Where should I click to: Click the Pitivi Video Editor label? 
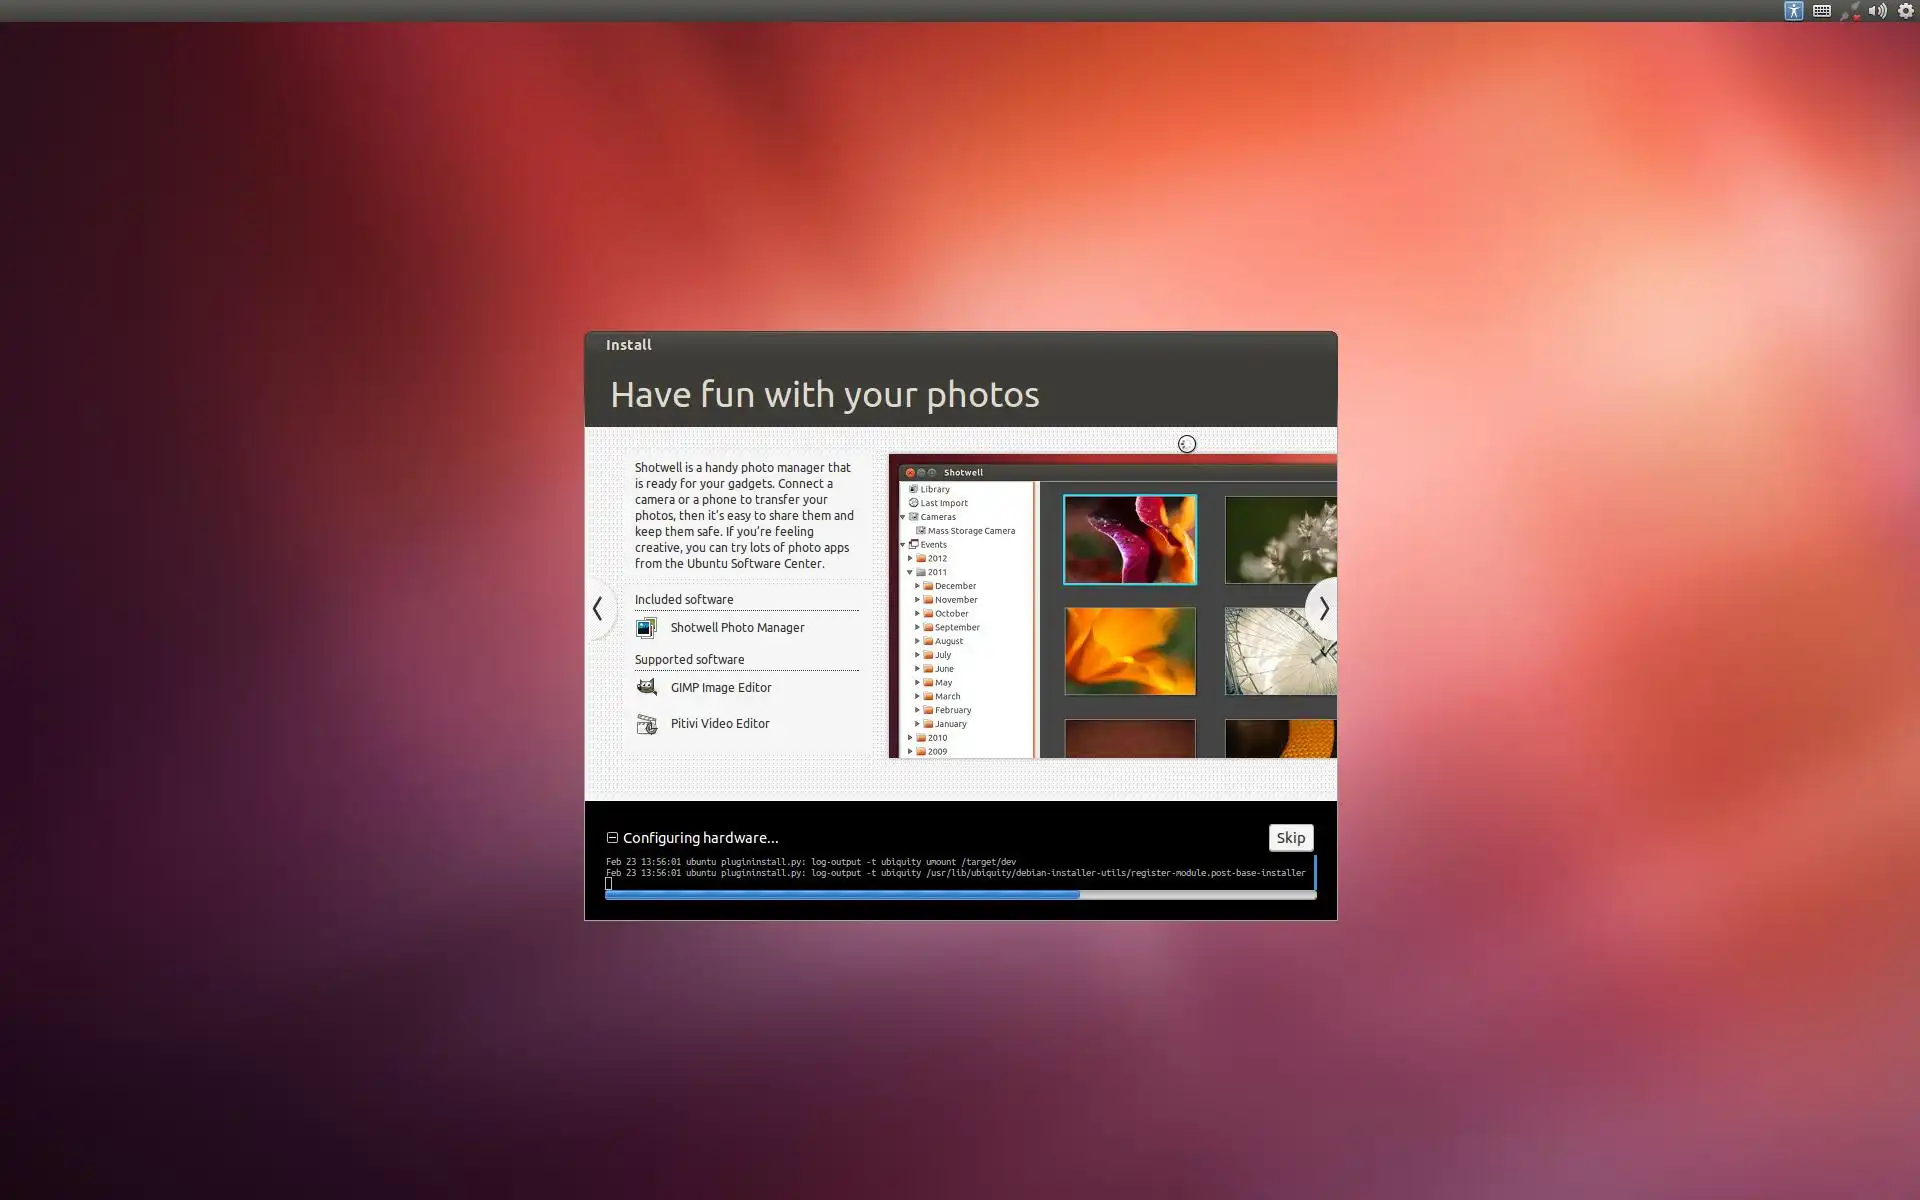click(720, 724)
